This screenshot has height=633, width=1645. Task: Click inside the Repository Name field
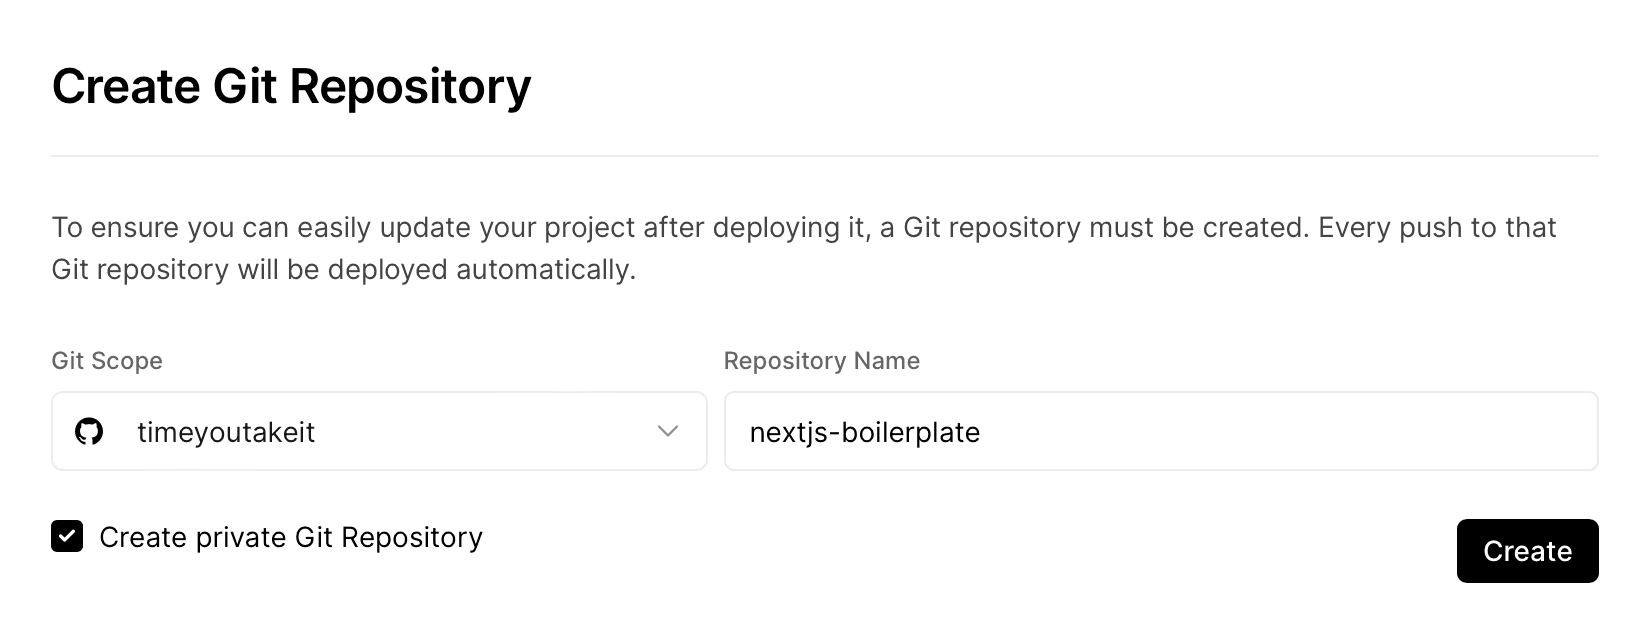tap(1160, 431)
